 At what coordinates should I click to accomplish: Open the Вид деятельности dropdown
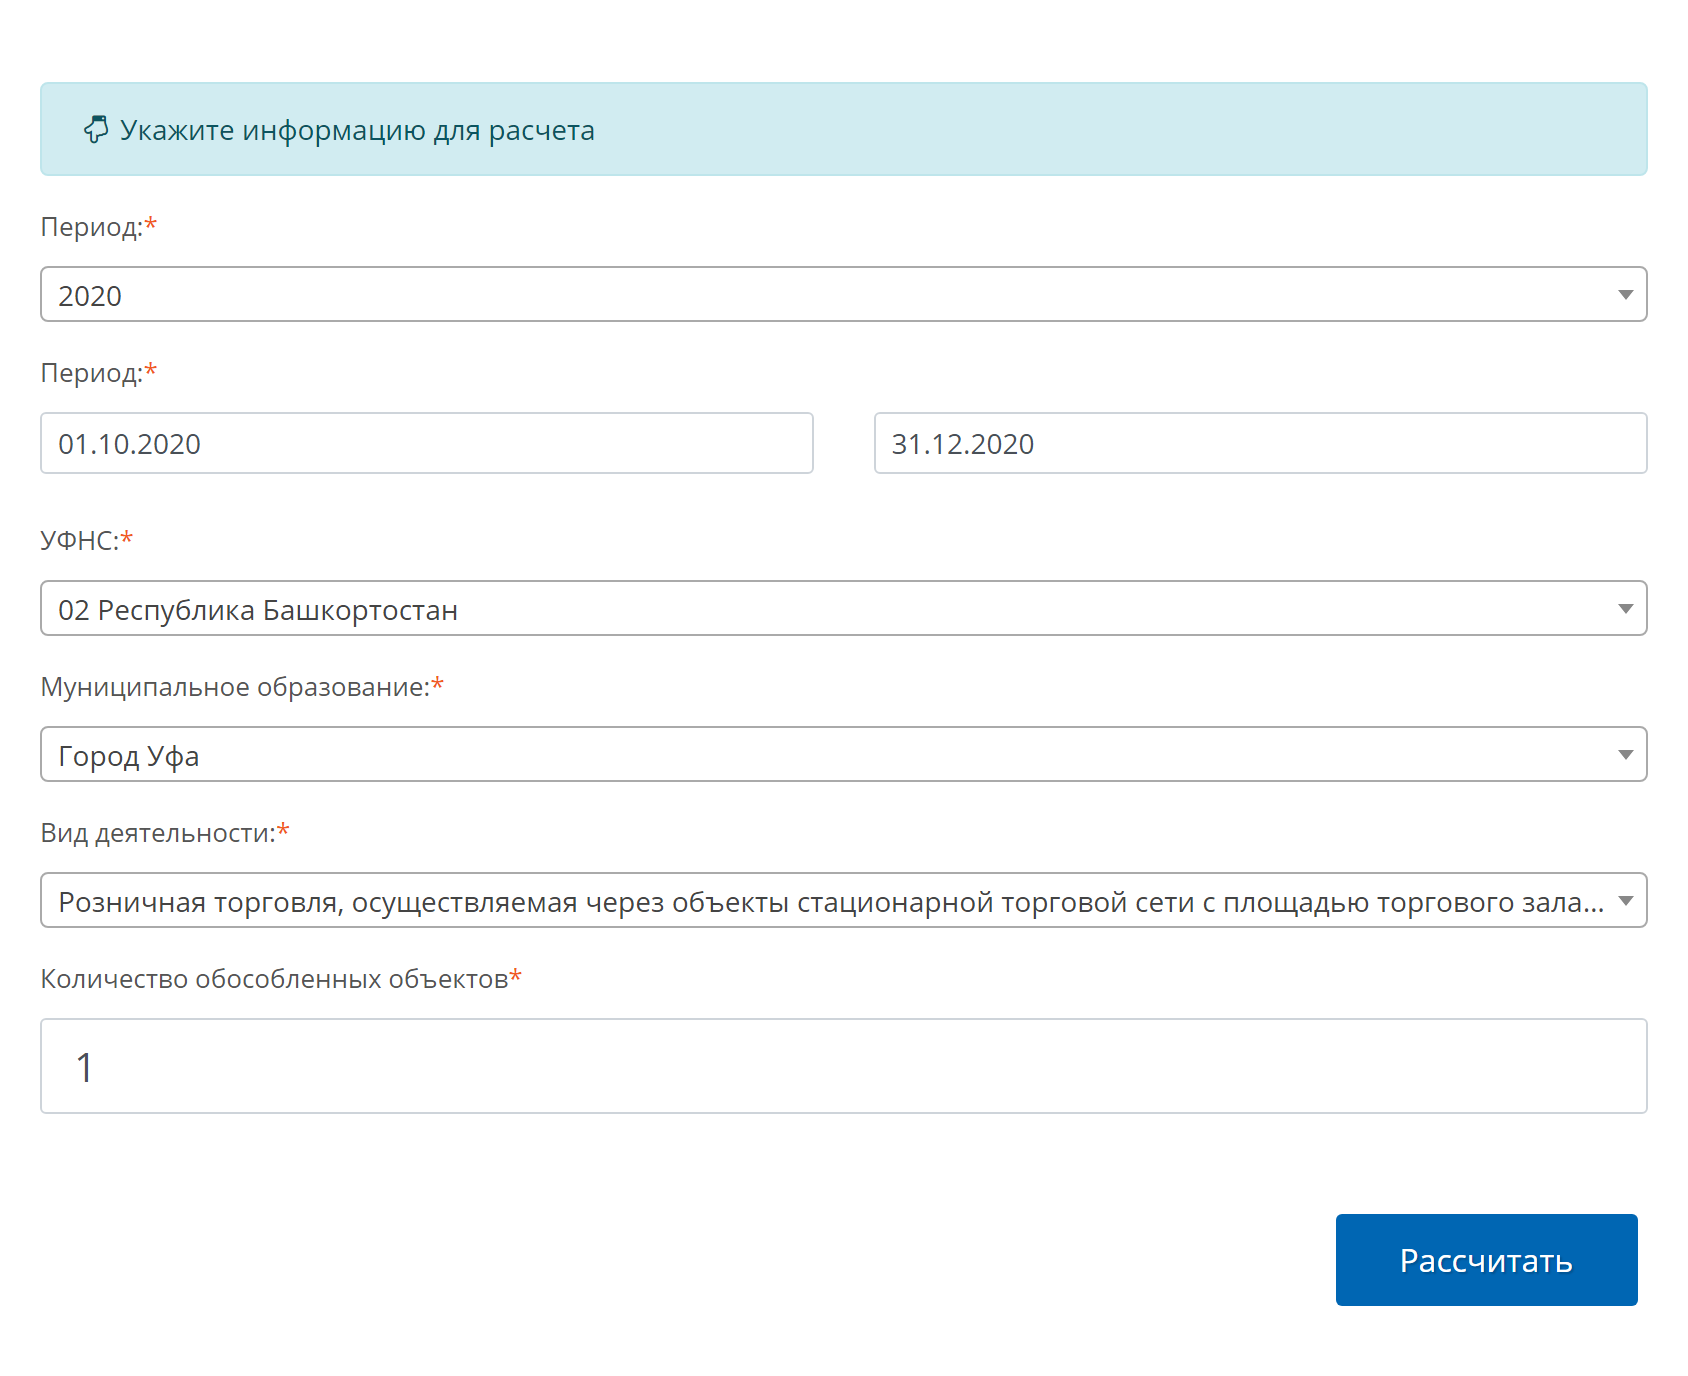click(x=843, y=900)
